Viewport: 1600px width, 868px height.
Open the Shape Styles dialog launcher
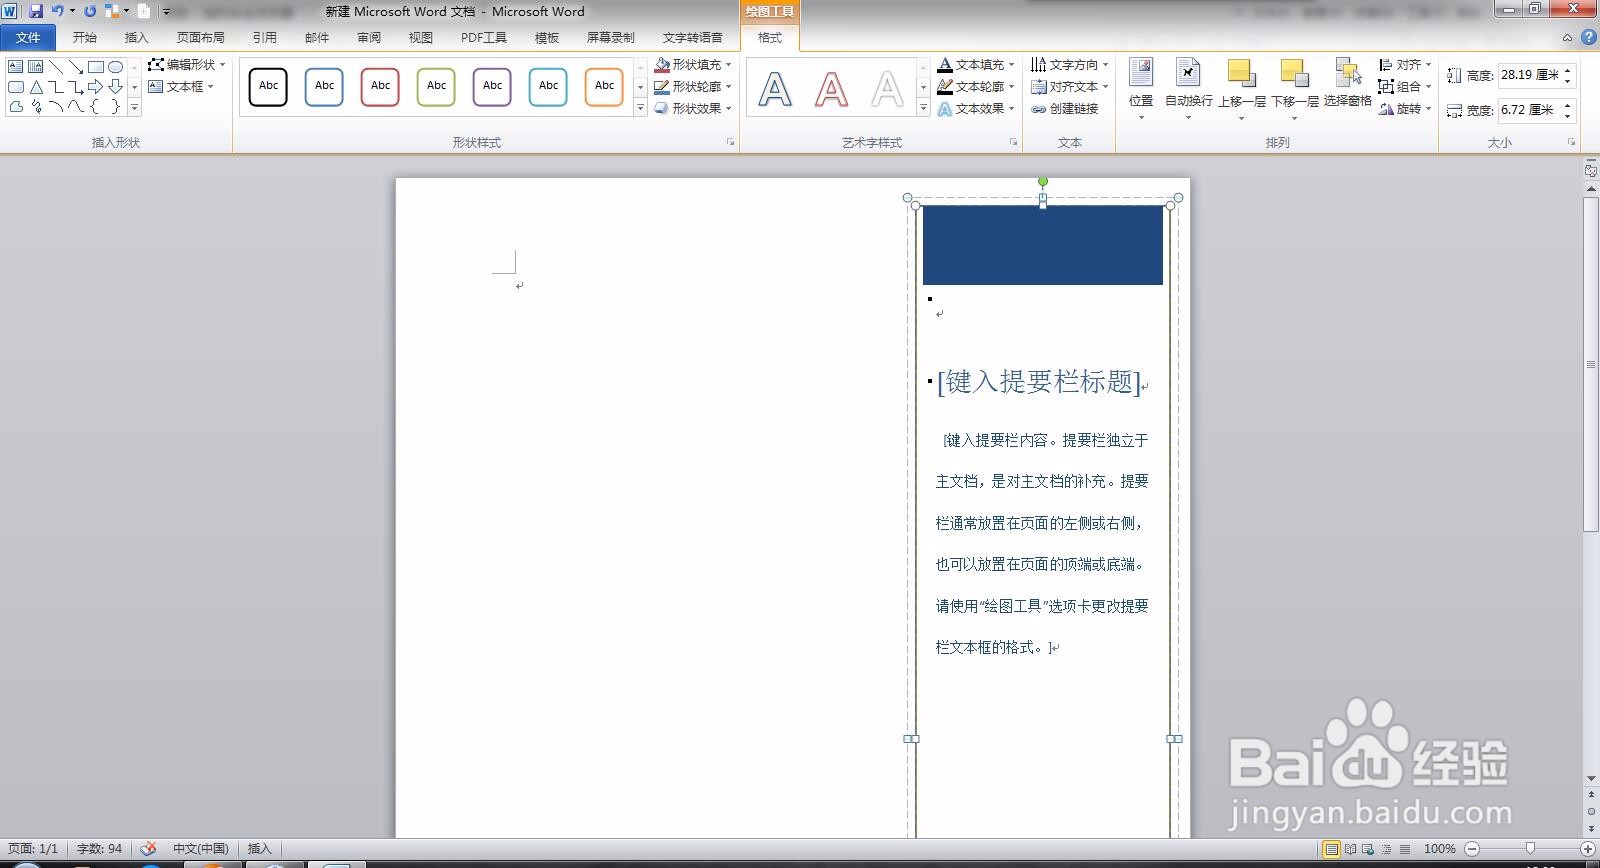click(x=730, y=143)
